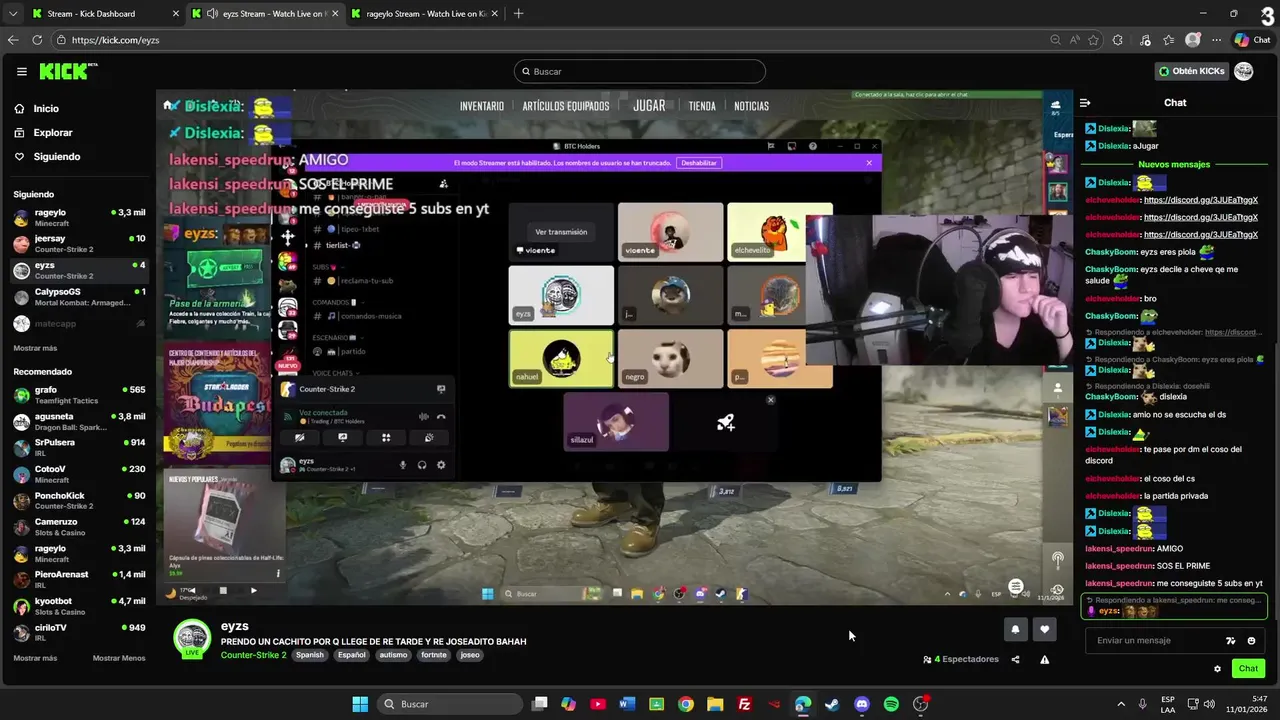This screenshot has width=1280, height=720.
Task: Open the browser profile icon
Action: pyautogui.click(x=1192, y=40)
